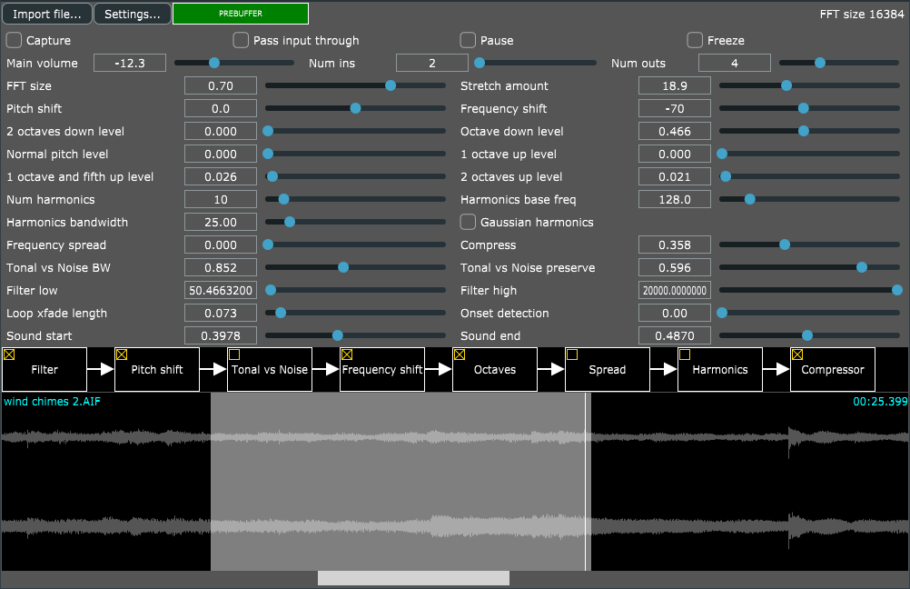Click the green PREBUFFER button

point(239,14)
